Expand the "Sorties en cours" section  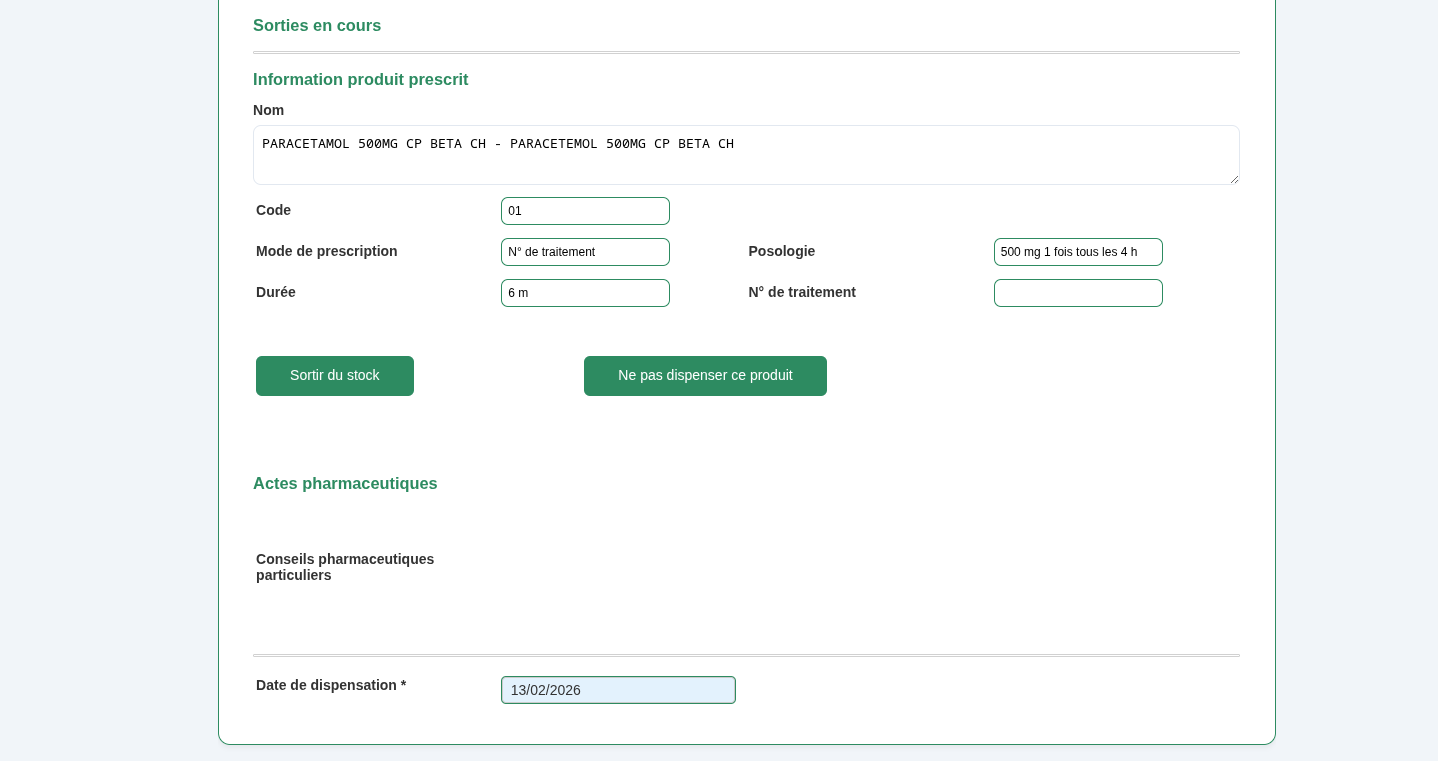coord(317,26)
